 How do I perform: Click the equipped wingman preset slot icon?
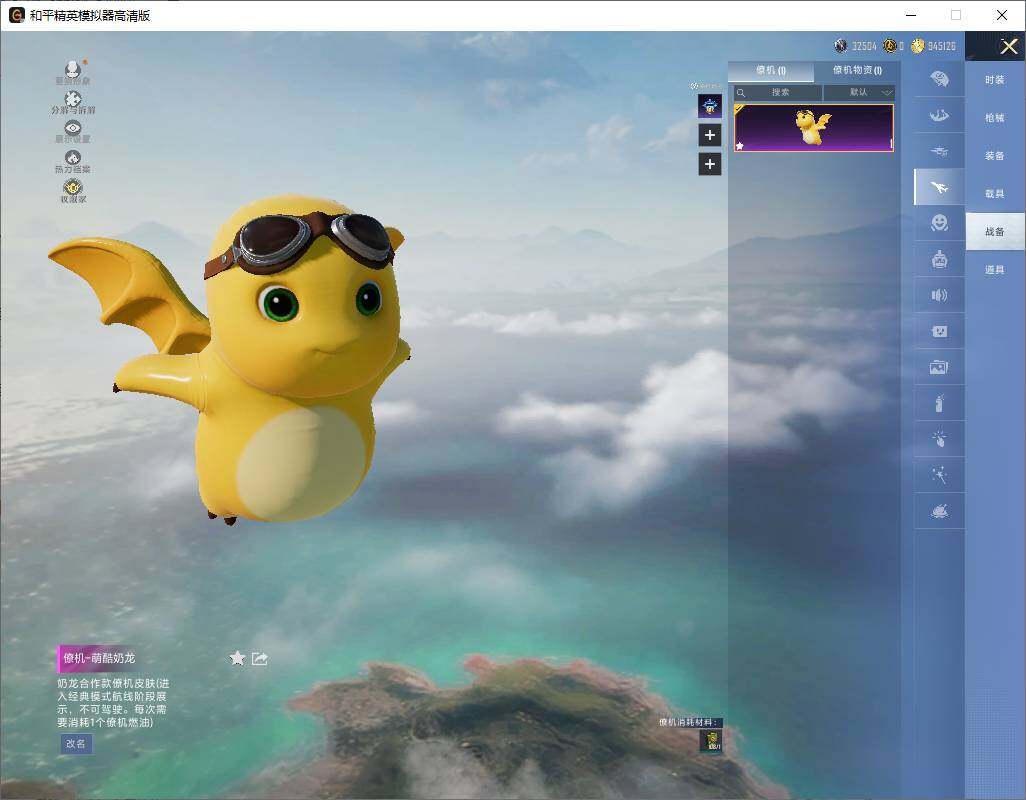tap(710, 106)
